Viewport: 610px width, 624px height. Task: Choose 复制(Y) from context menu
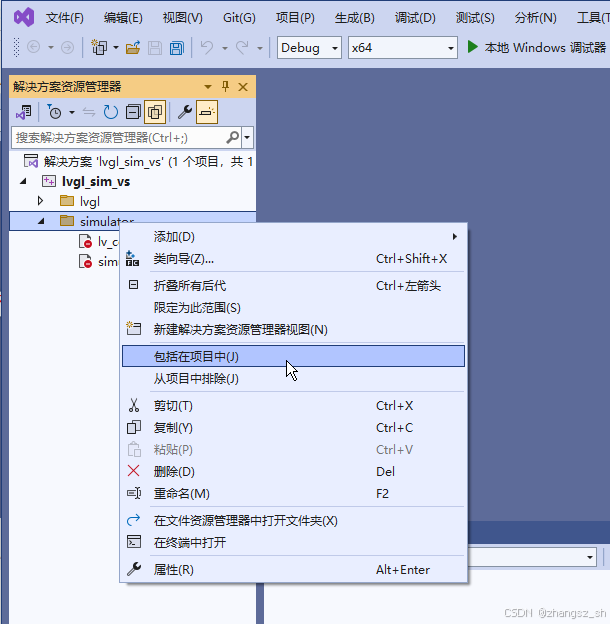[293, 428]
